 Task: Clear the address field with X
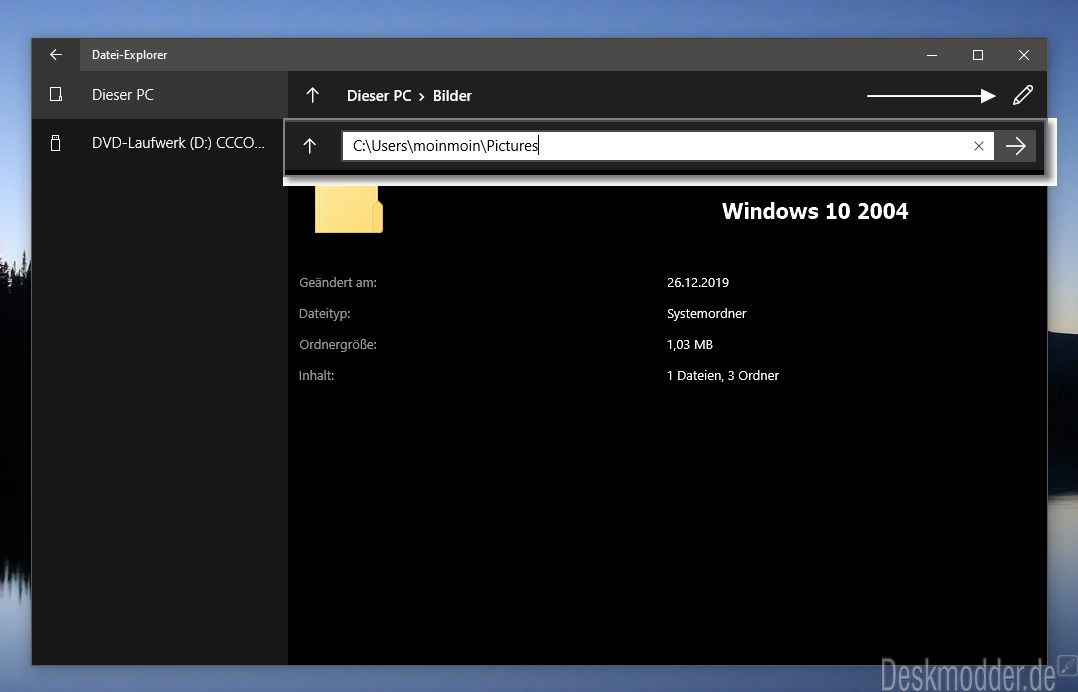[979, 146]
